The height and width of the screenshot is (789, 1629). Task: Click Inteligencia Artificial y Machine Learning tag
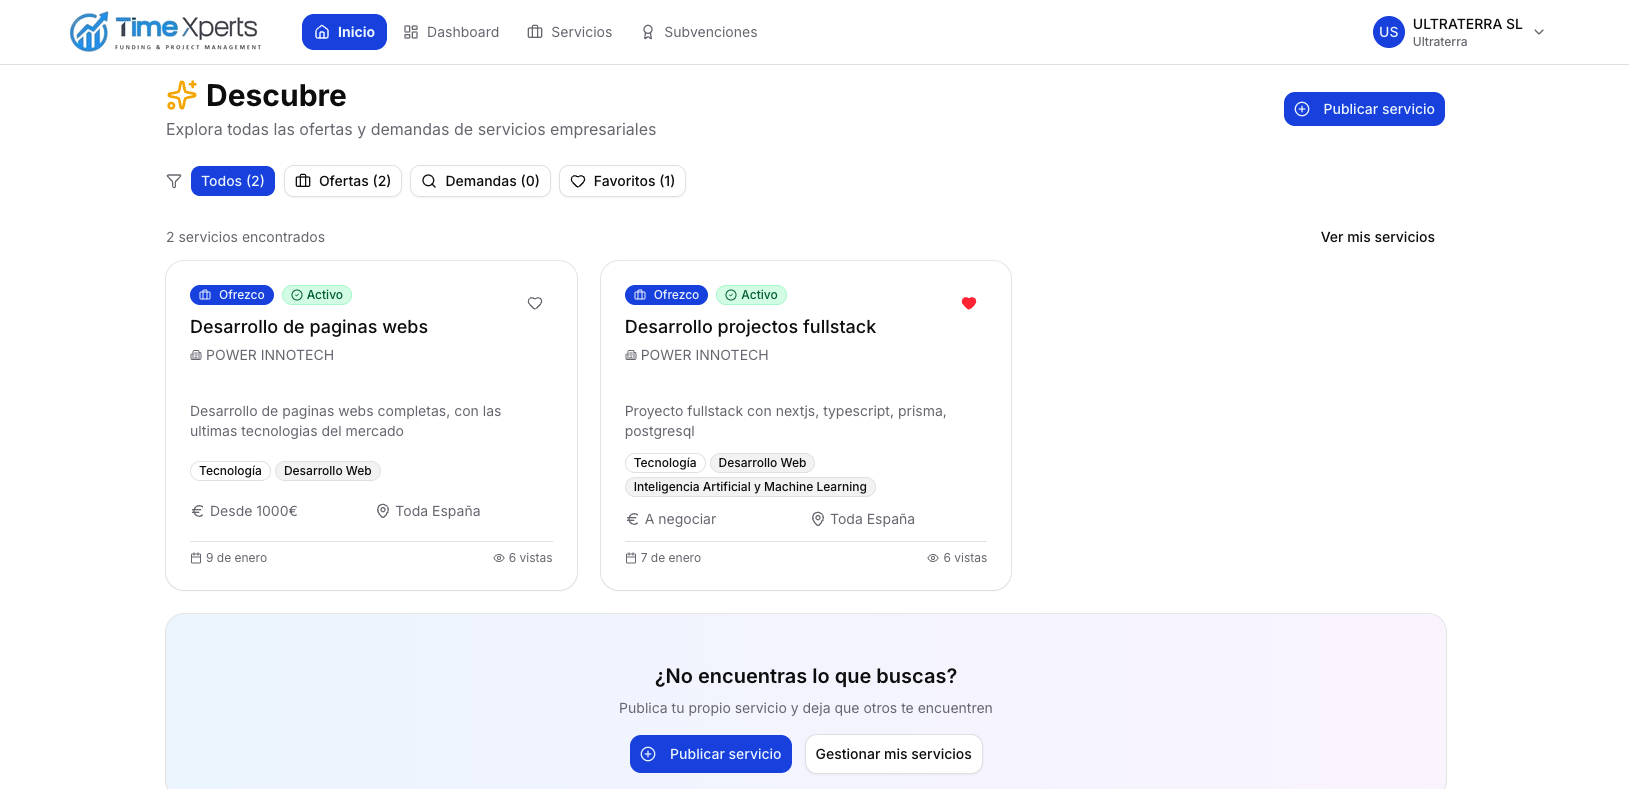click(x=750, y=487)
